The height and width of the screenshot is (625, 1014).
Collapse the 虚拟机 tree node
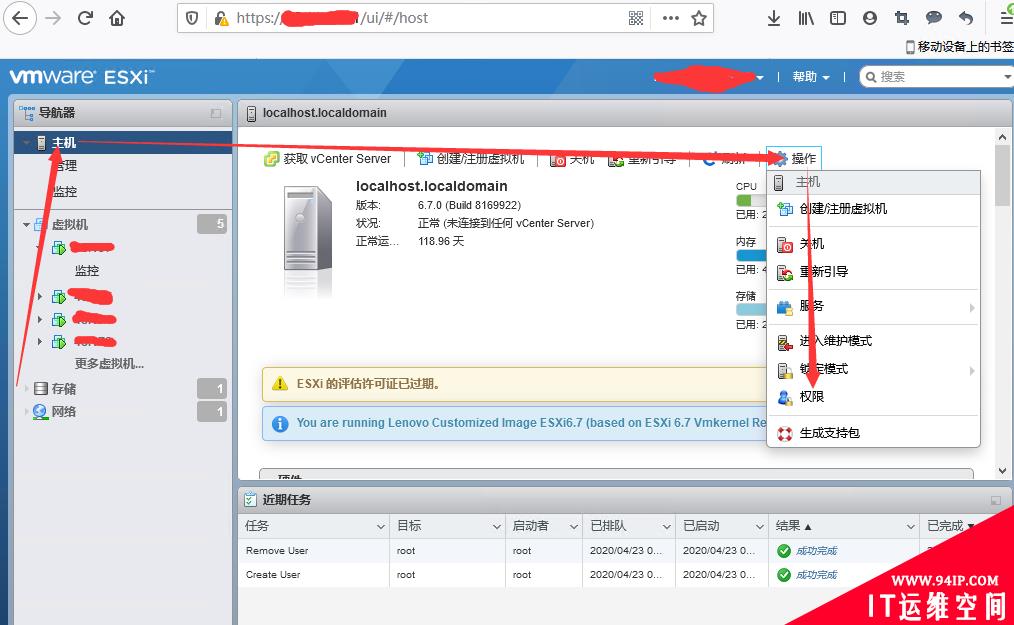tap(27, 225)
